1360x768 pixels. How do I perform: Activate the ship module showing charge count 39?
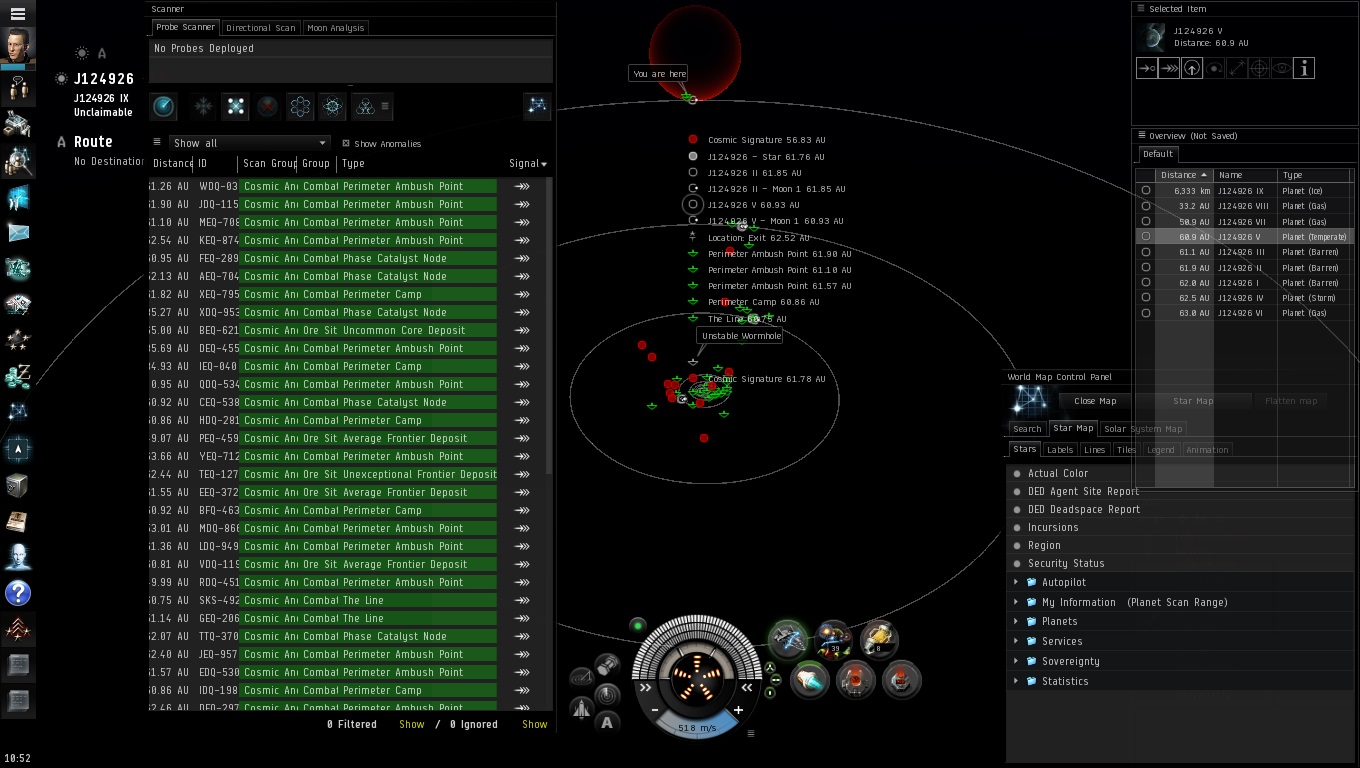[x=833, y=639]
